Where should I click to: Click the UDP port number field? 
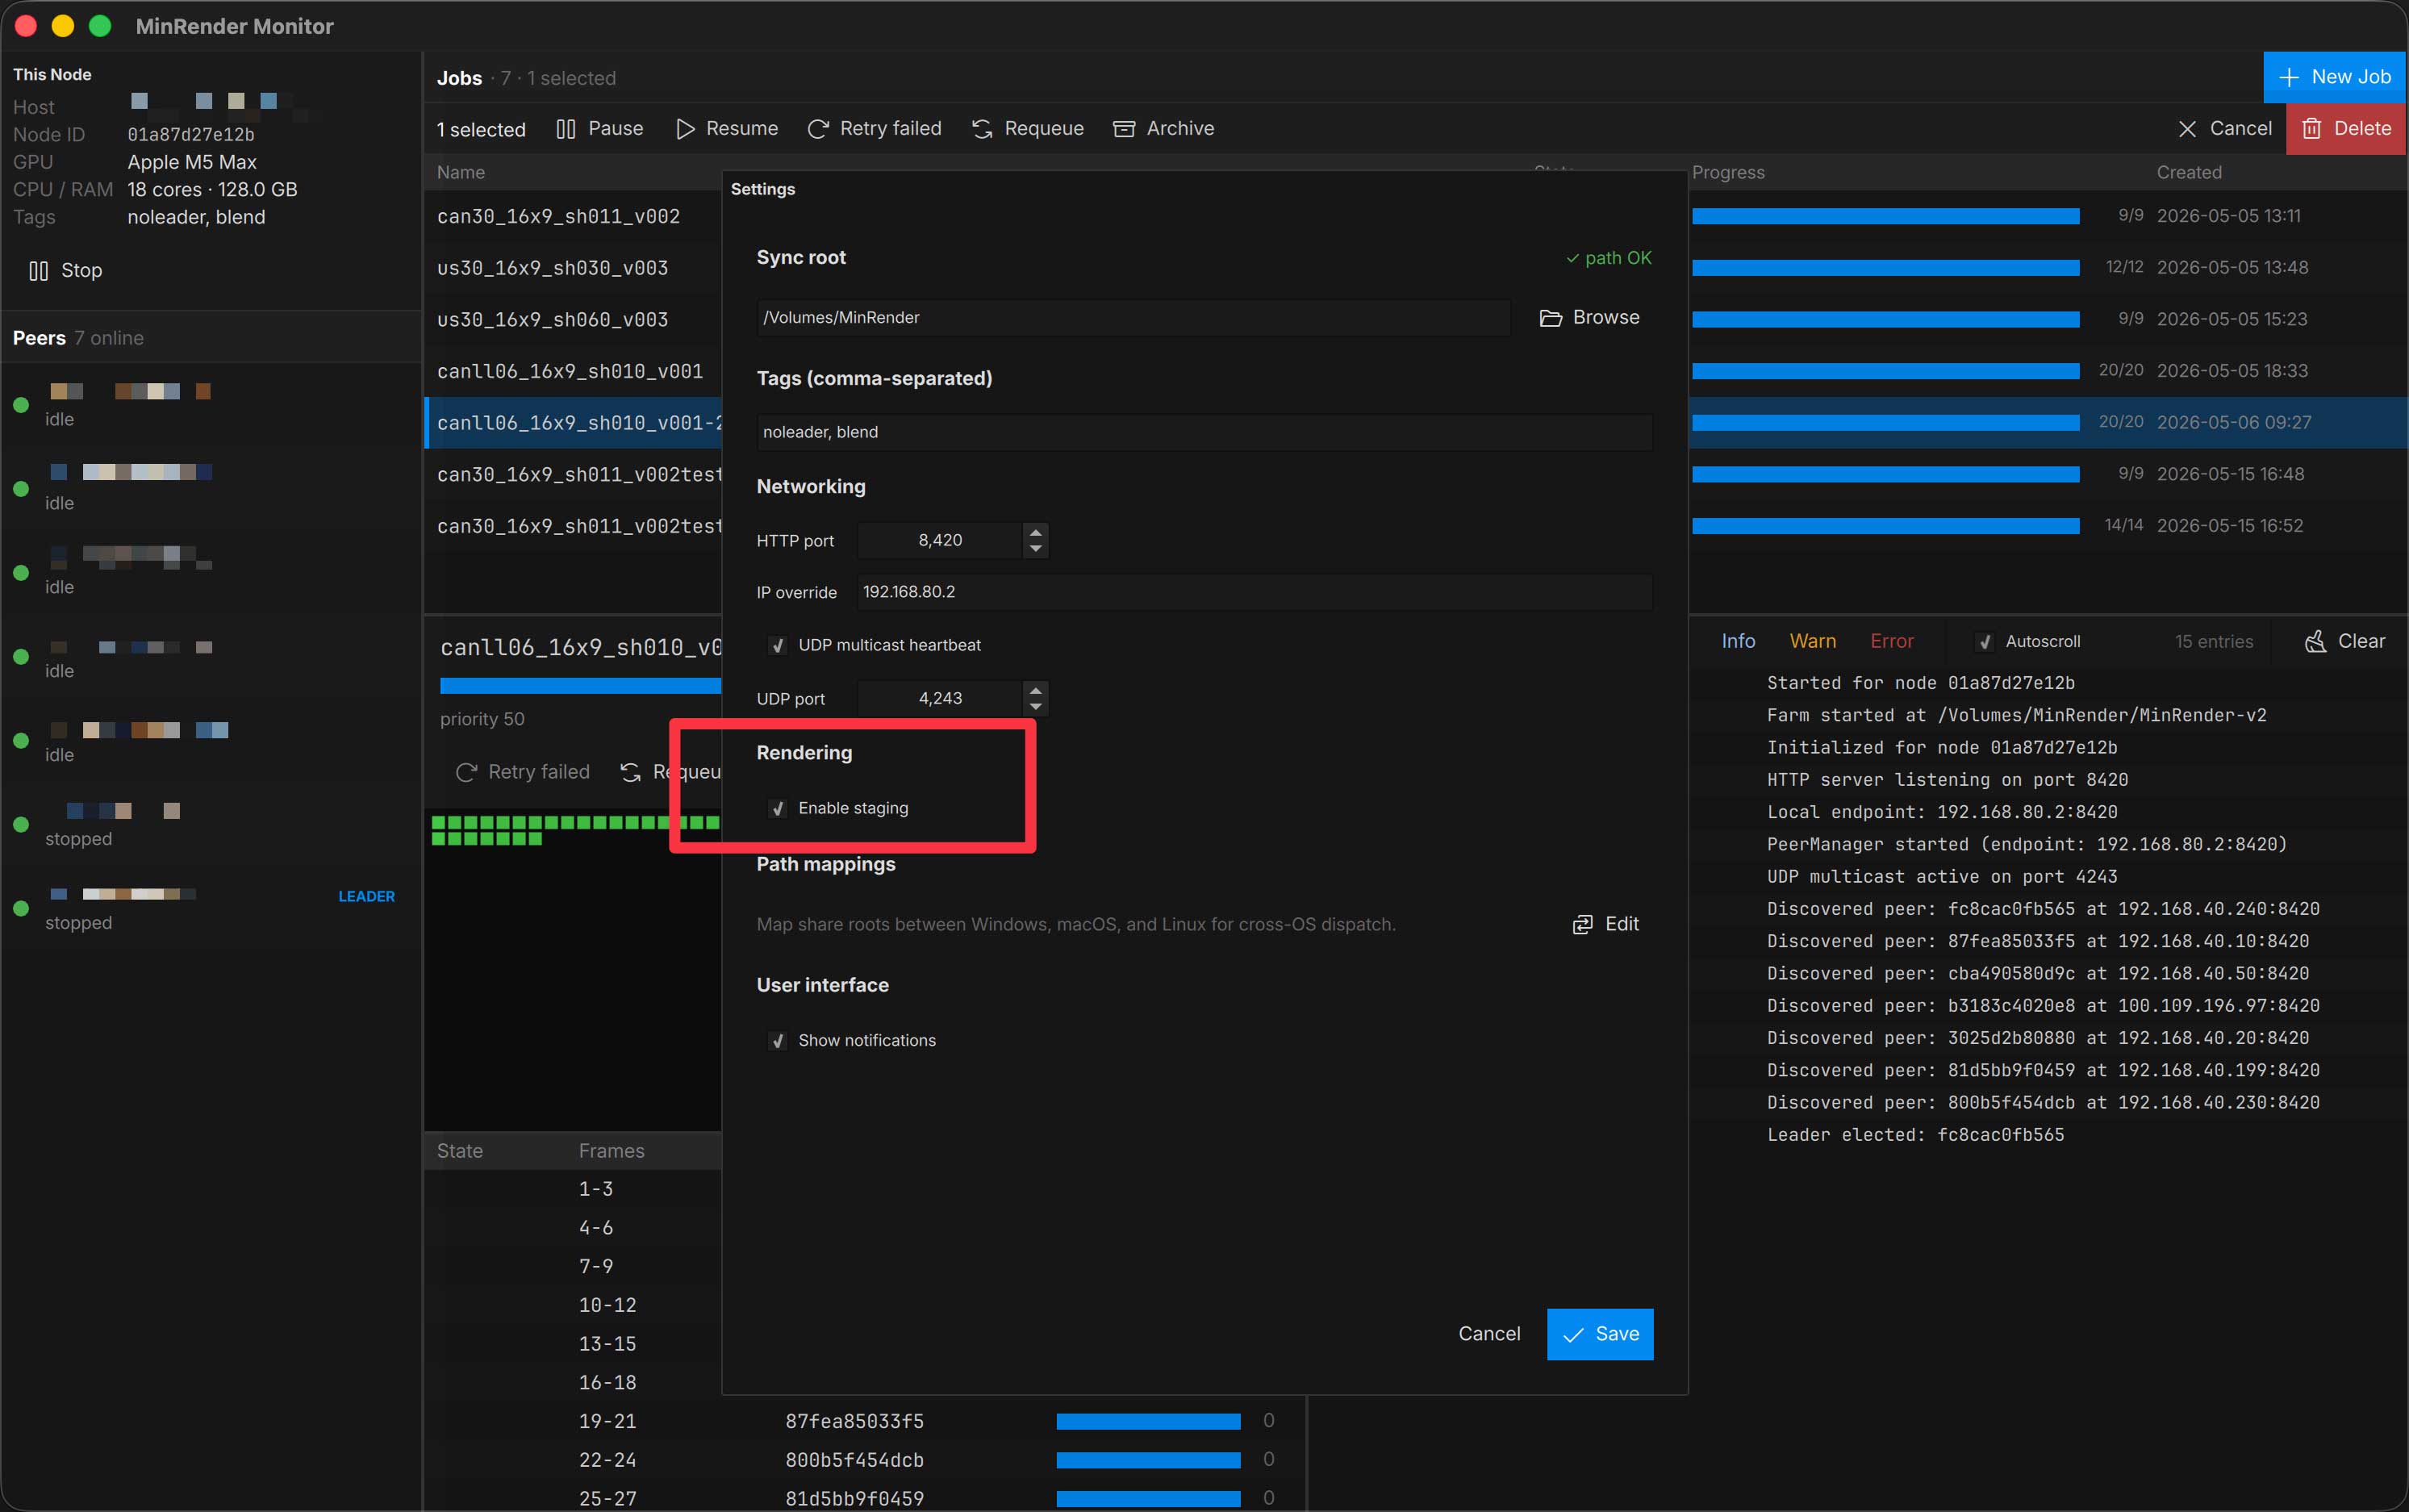(940, 698)
